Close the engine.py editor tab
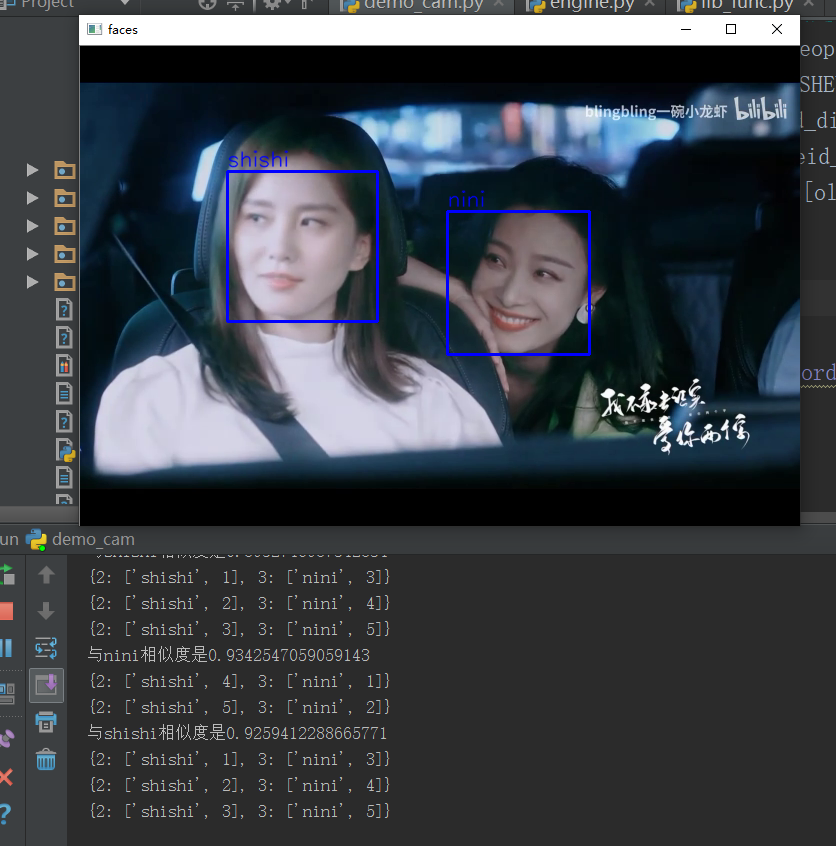Screen dimensions: 836x846 [650, 4]
